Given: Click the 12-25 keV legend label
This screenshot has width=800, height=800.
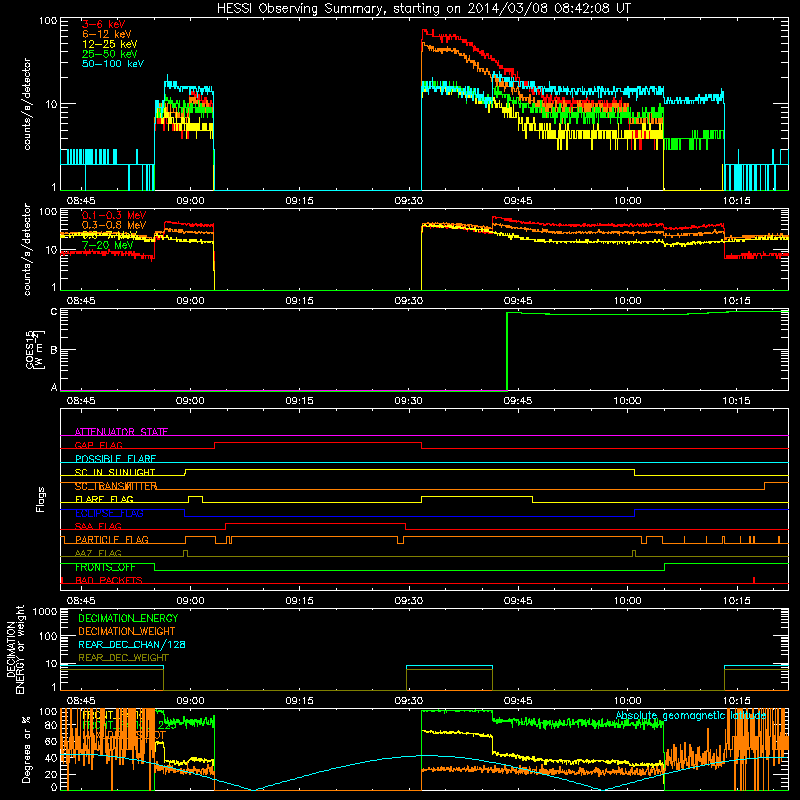Looking at the screenshot, I should coord(110,44).
